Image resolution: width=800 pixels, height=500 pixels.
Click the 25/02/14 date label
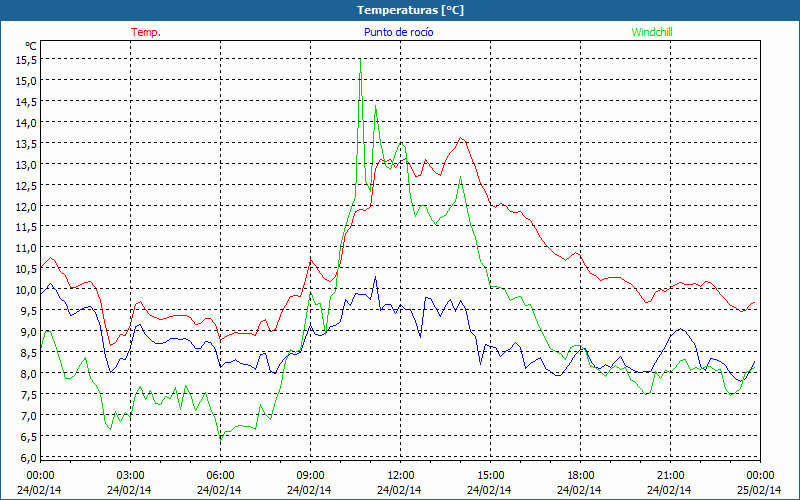pyautogui.click(x=759, y=490)
